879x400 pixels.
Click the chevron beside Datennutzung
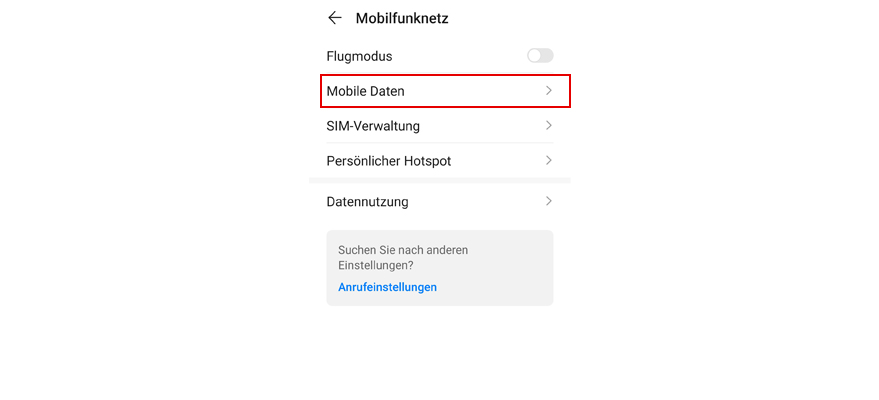tap(549, 201)
